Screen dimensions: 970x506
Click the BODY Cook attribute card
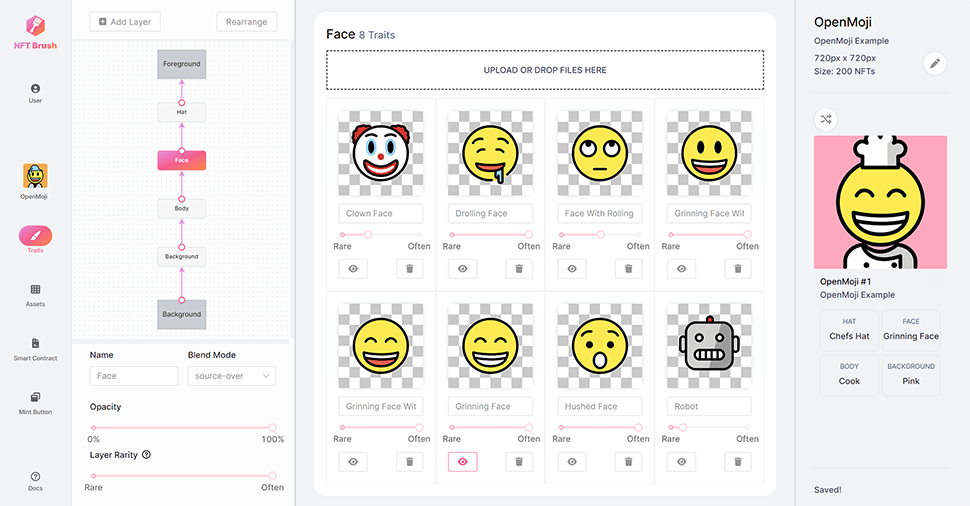(849, 375)
